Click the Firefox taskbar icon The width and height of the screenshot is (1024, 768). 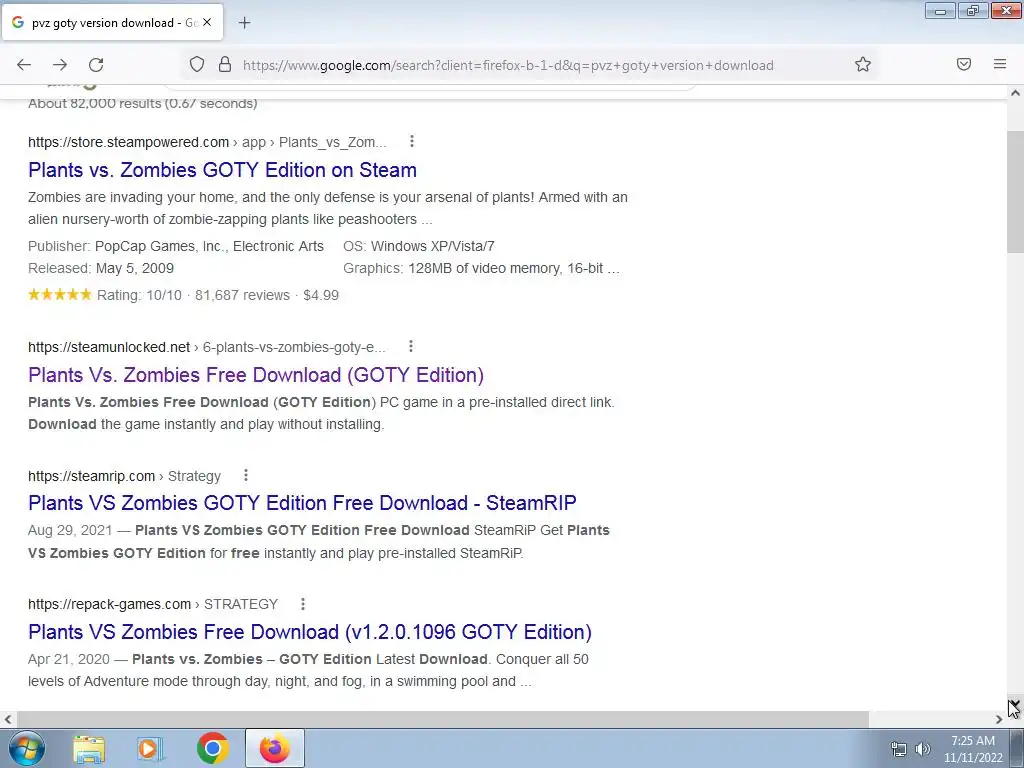tap(274, 748)
